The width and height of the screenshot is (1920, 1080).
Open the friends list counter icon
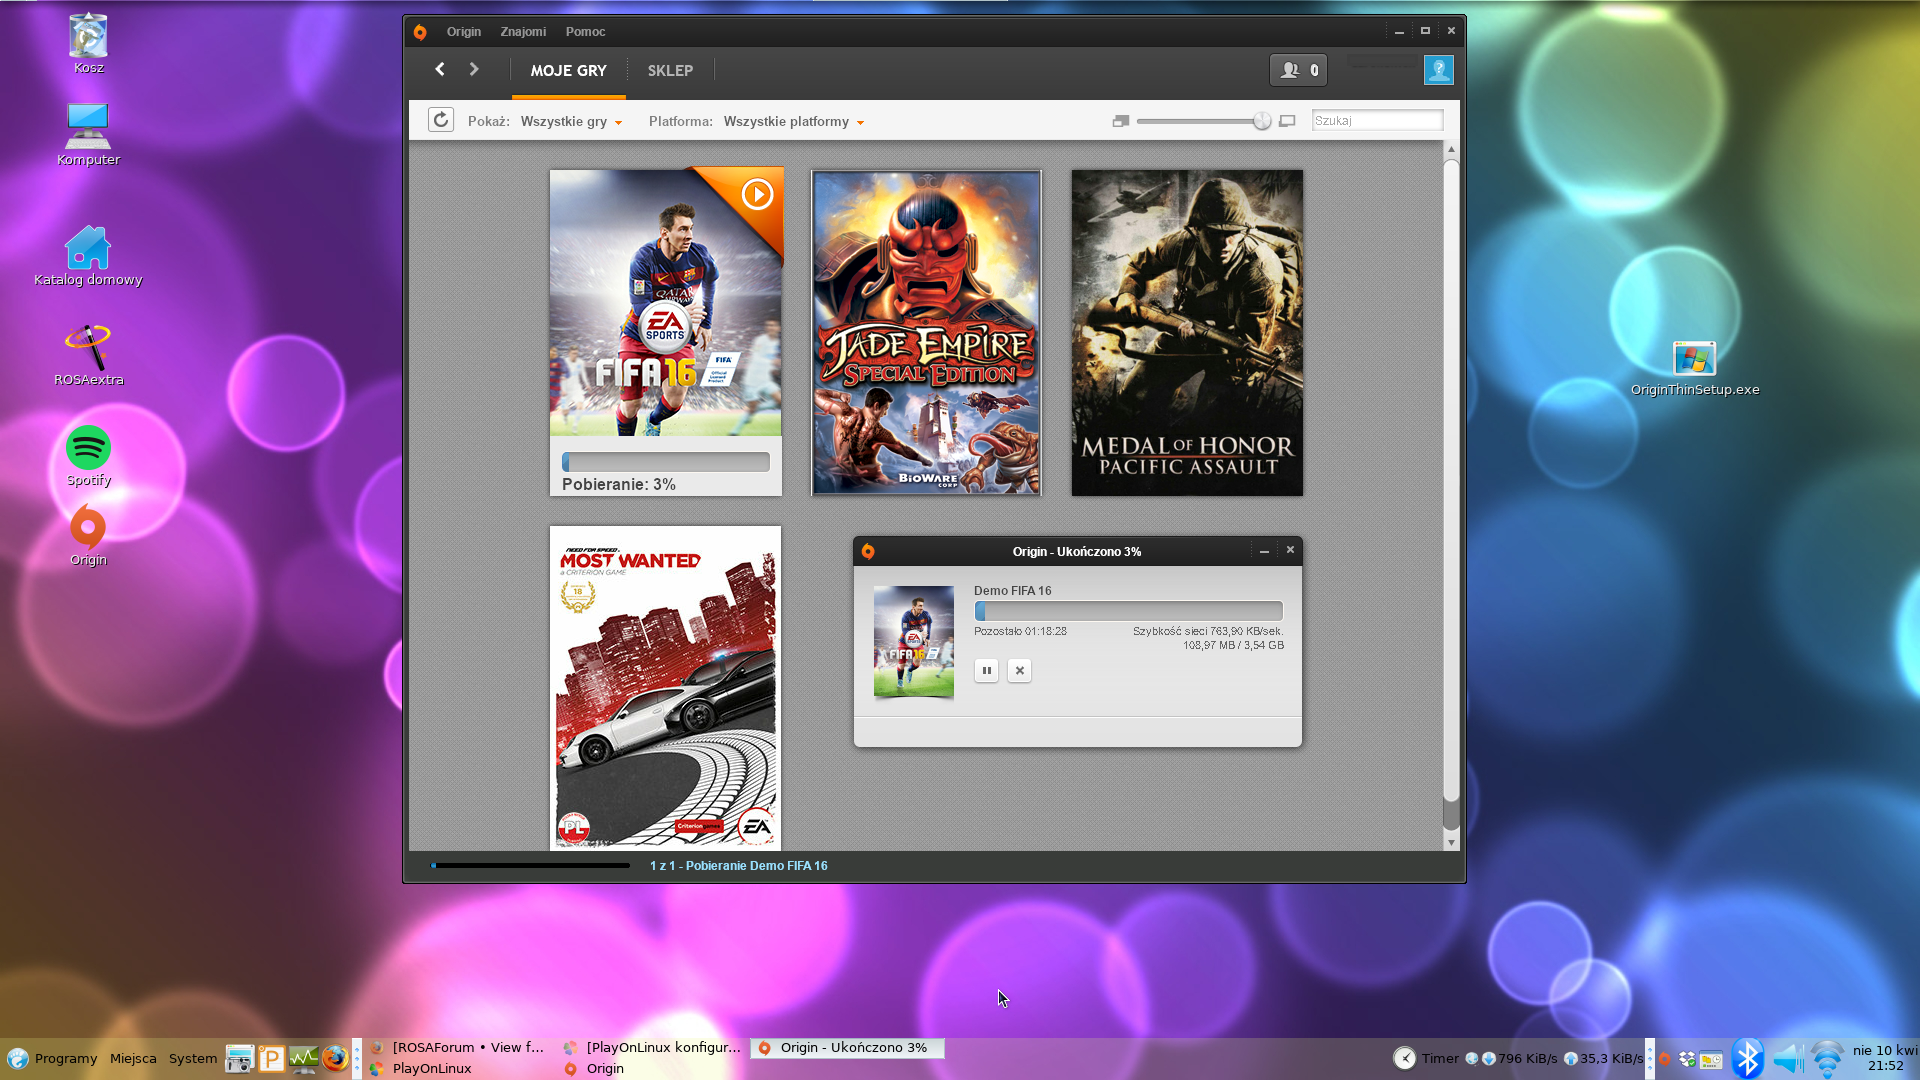click(1298, 70)
